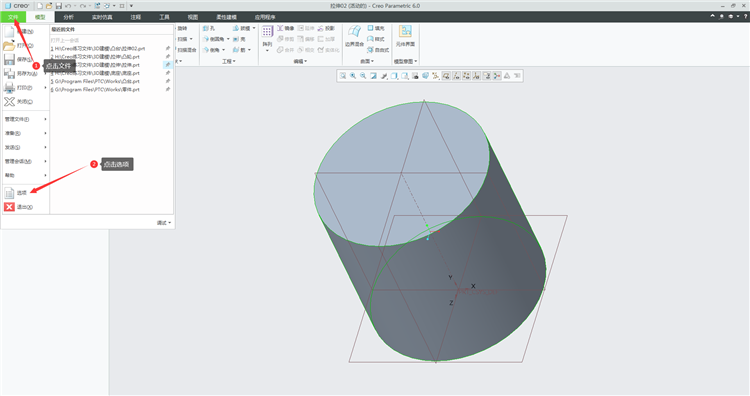The image size is (750, 396).
Task: Click the Component Interface ribbon icon
Action: [405, 32]
